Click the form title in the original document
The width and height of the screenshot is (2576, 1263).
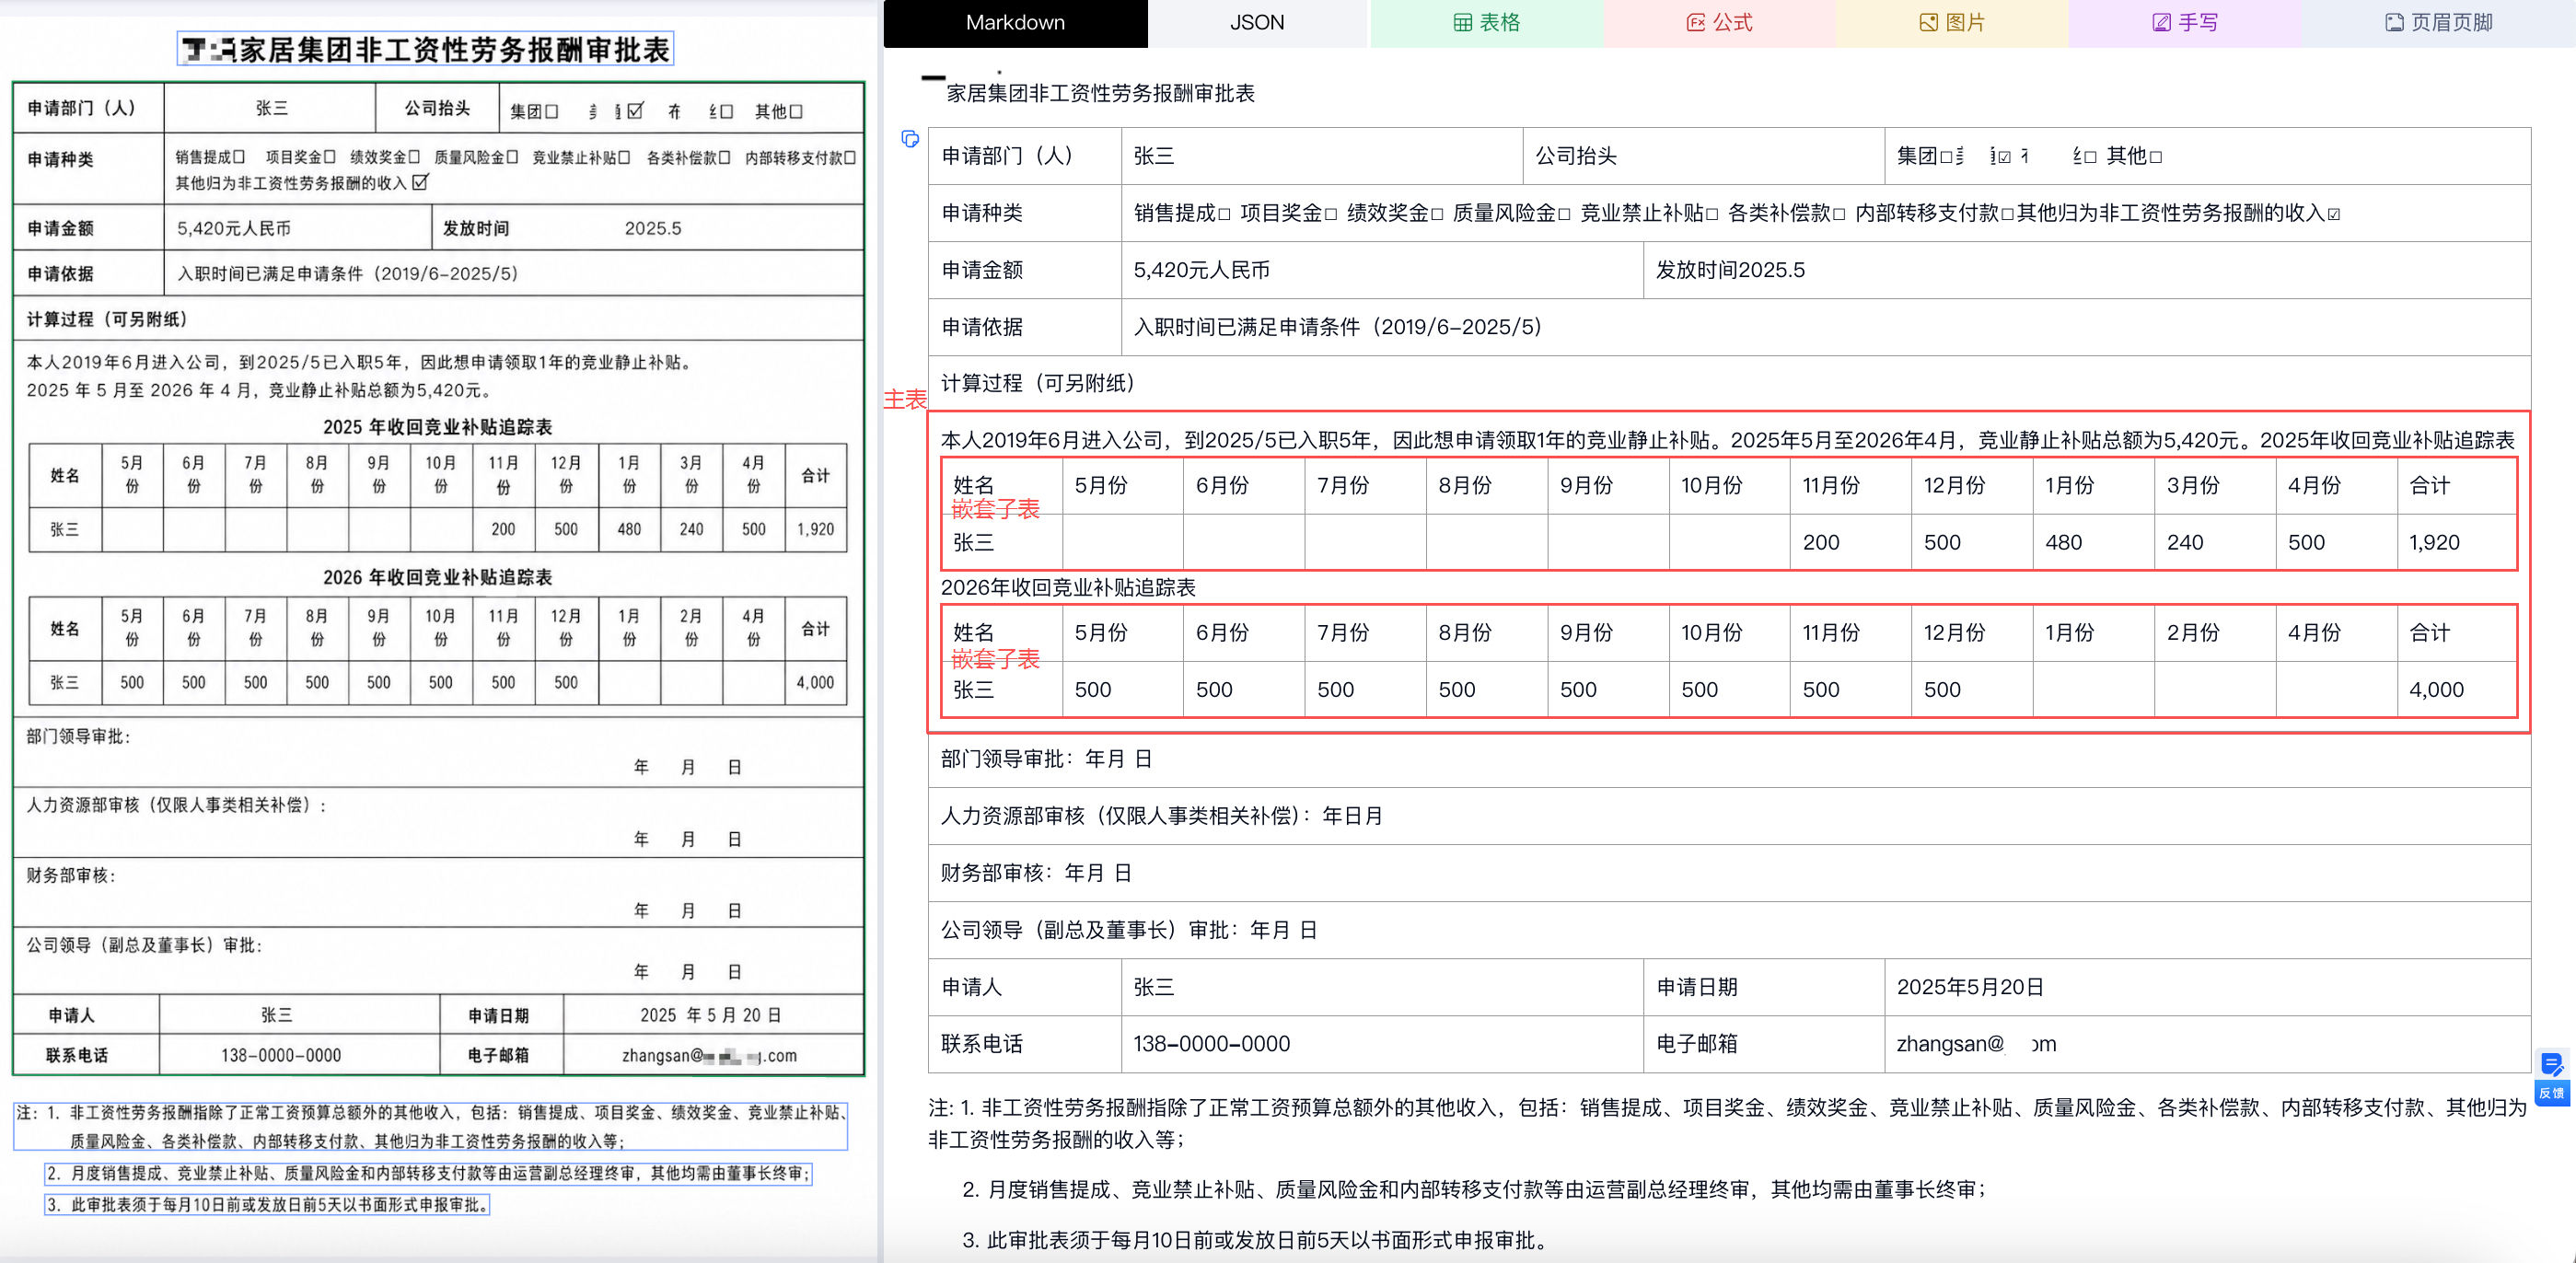426,49
